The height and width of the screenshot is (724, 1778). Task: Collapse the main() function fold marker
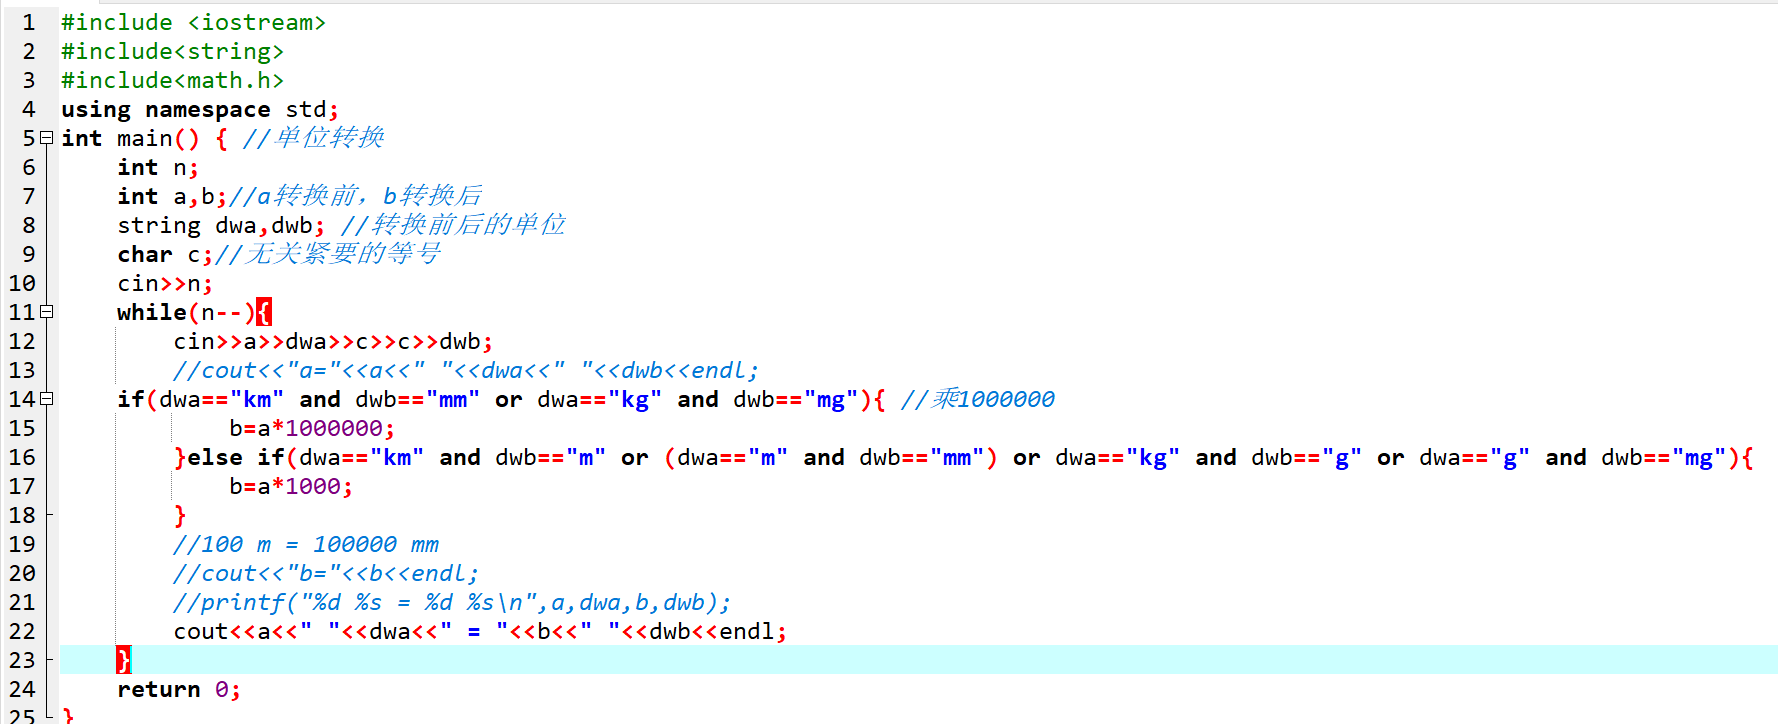[x=46, y=138]
